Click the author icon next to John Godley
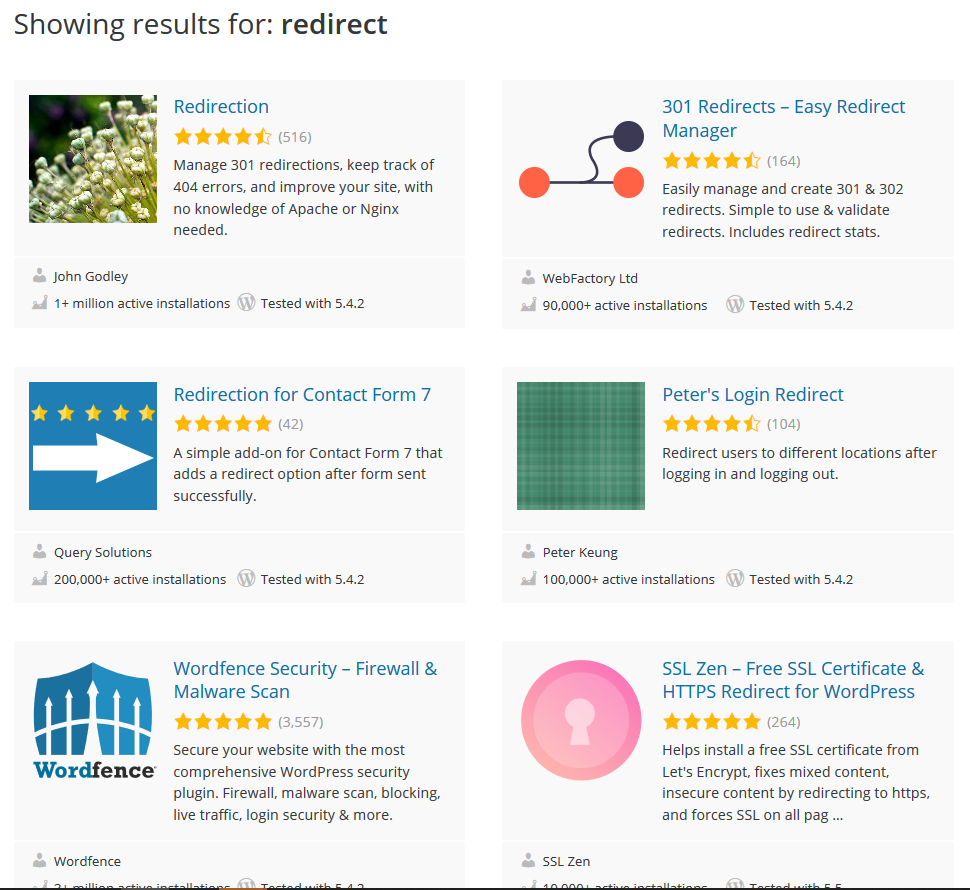This screenshot has height=890, width=970. 40,276
